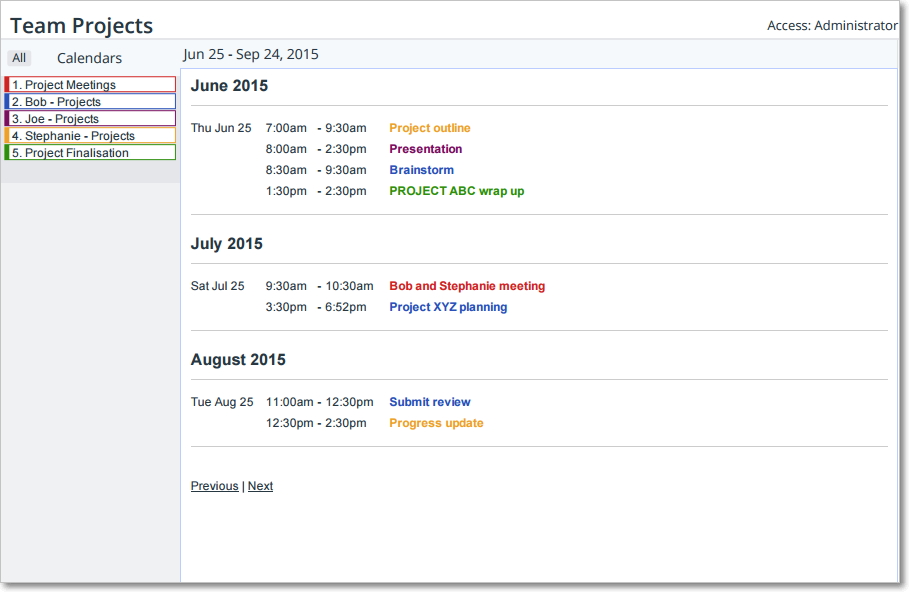Toggle the 4. Stephanie - Projects calendar

click(90, 136)
